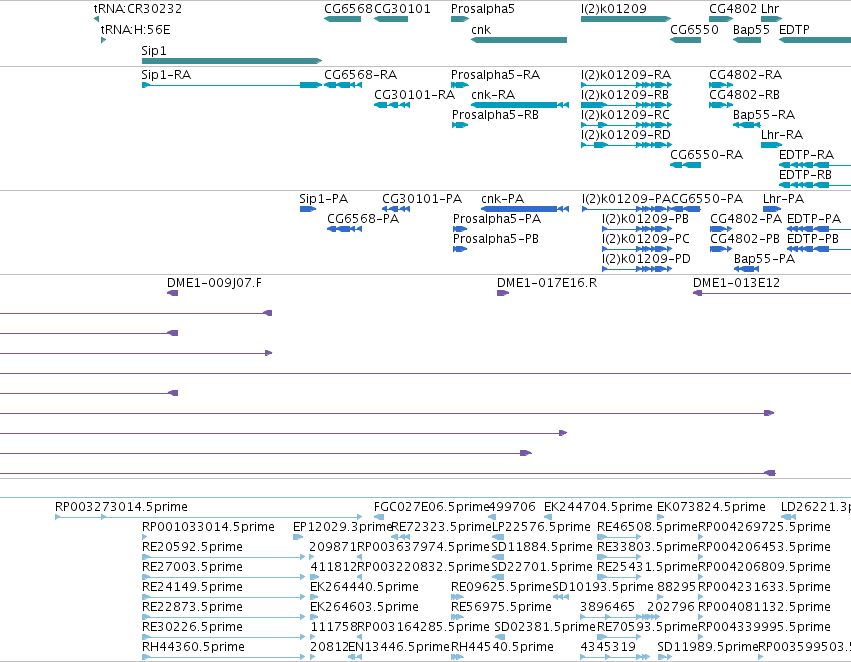Select the EK264440.5prime EST label

364,588
